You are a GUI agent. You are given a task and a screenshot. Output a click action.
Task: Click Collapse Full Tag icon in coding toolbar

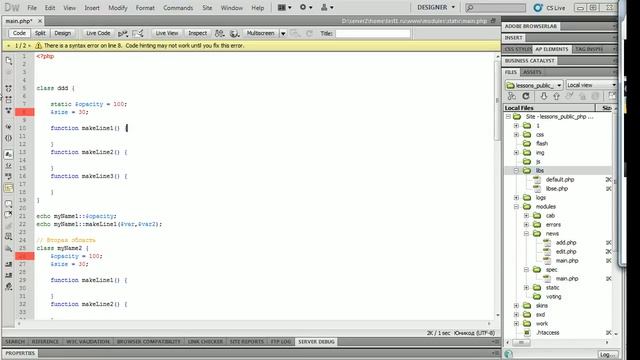tap(9, 88)
